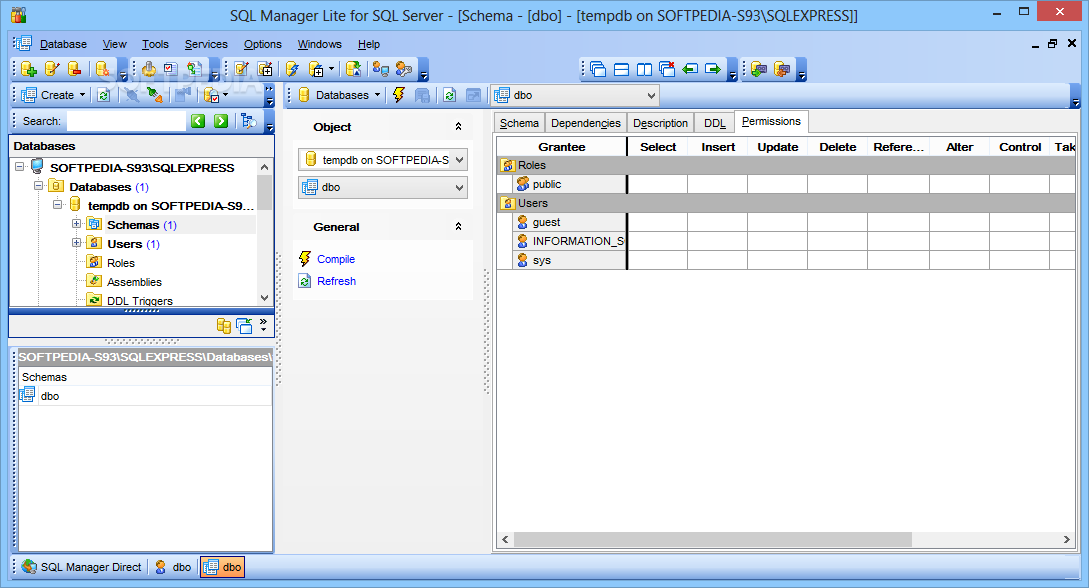Click the Select cell for public role
The height and width of the screenshot is (588, 1089).
(657, 184)
